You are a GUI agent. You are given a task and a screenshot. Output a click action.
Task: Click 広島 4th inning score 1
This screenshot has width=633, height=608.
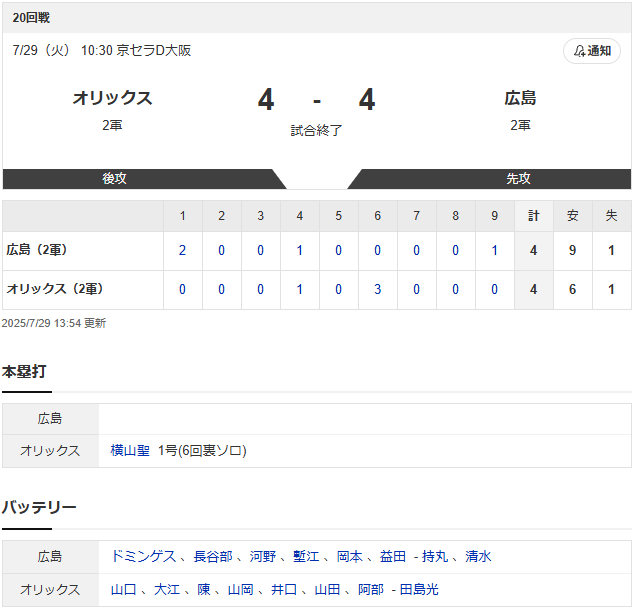click(300, 250)
